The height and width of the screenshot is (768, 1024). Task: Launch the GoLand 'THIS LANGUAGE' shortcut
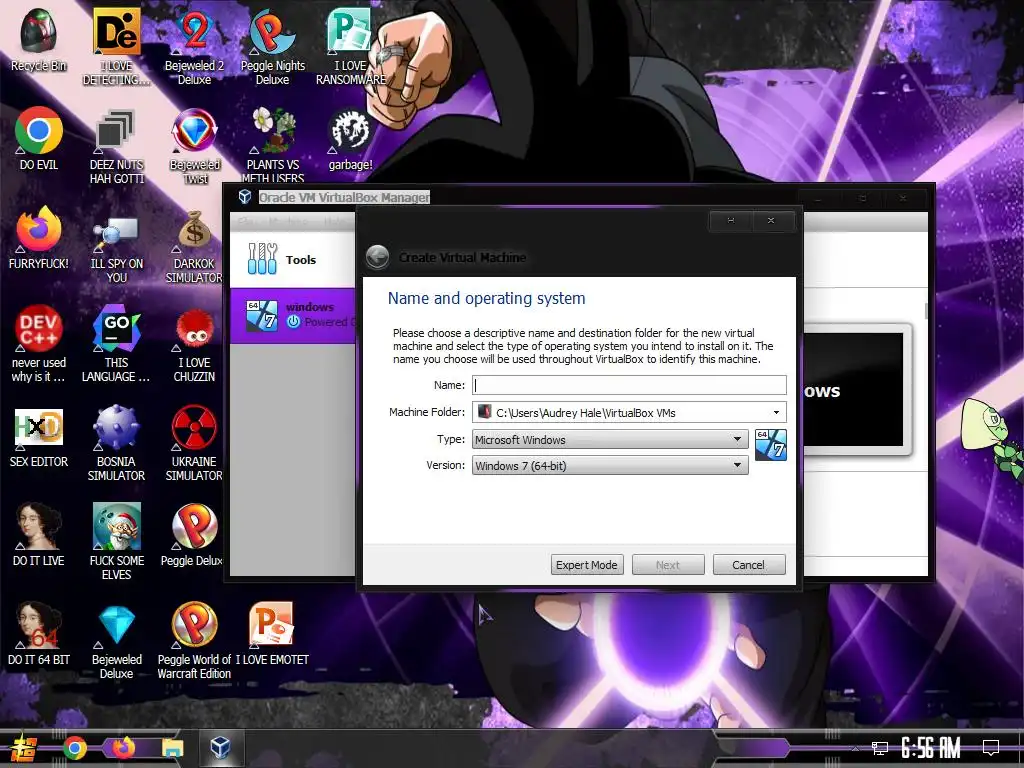tap(116, 344)
